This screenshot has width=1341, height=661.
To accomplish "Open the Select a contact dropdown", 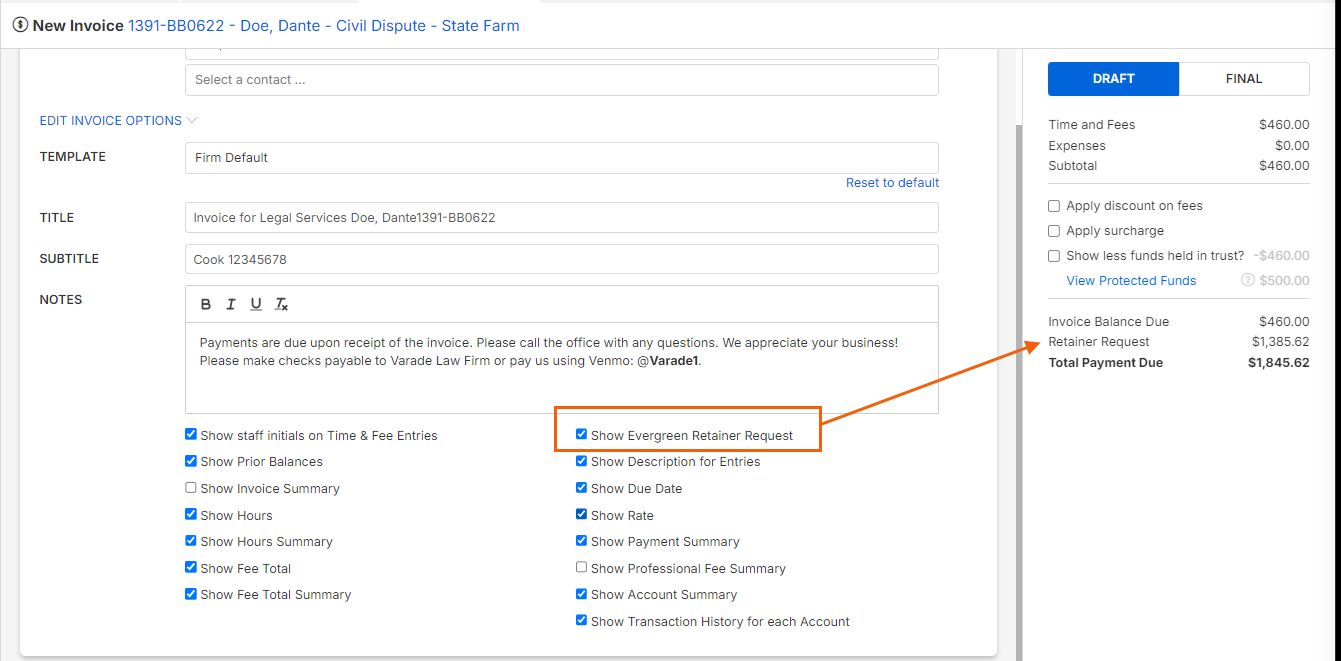I will [561, 80].
